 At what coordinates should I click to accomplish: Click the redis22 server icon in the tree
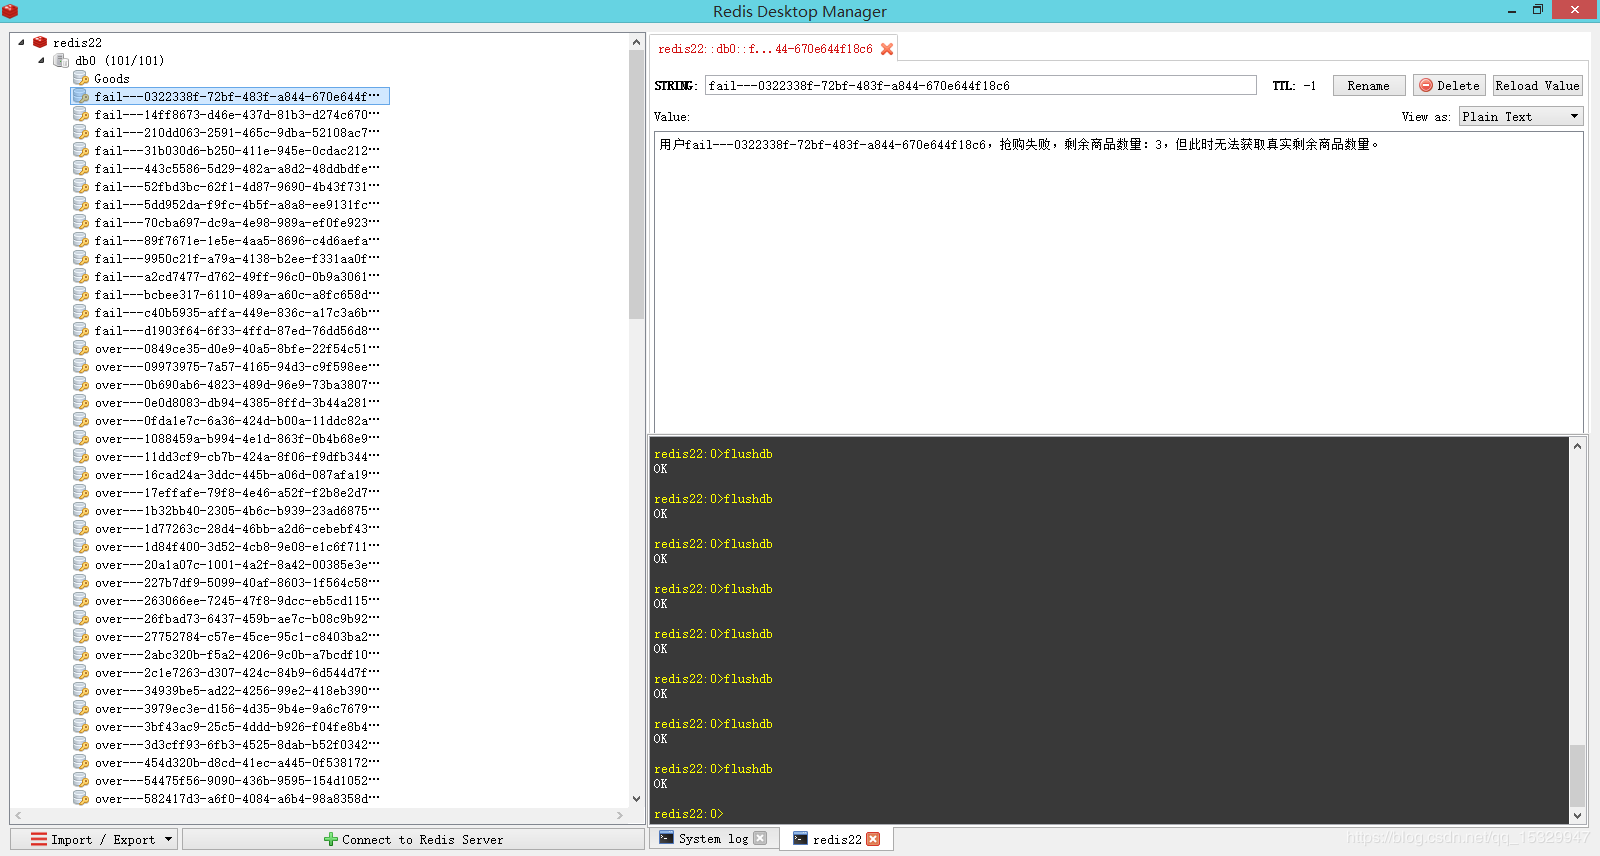(40, 42)
